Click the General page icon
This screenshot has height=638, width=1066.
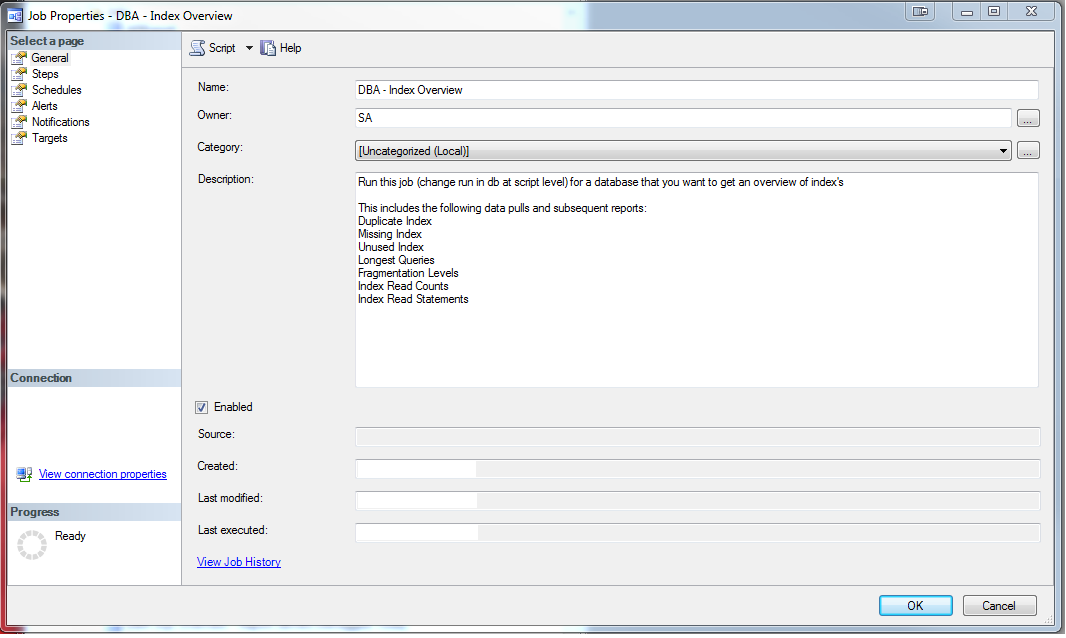18,58
